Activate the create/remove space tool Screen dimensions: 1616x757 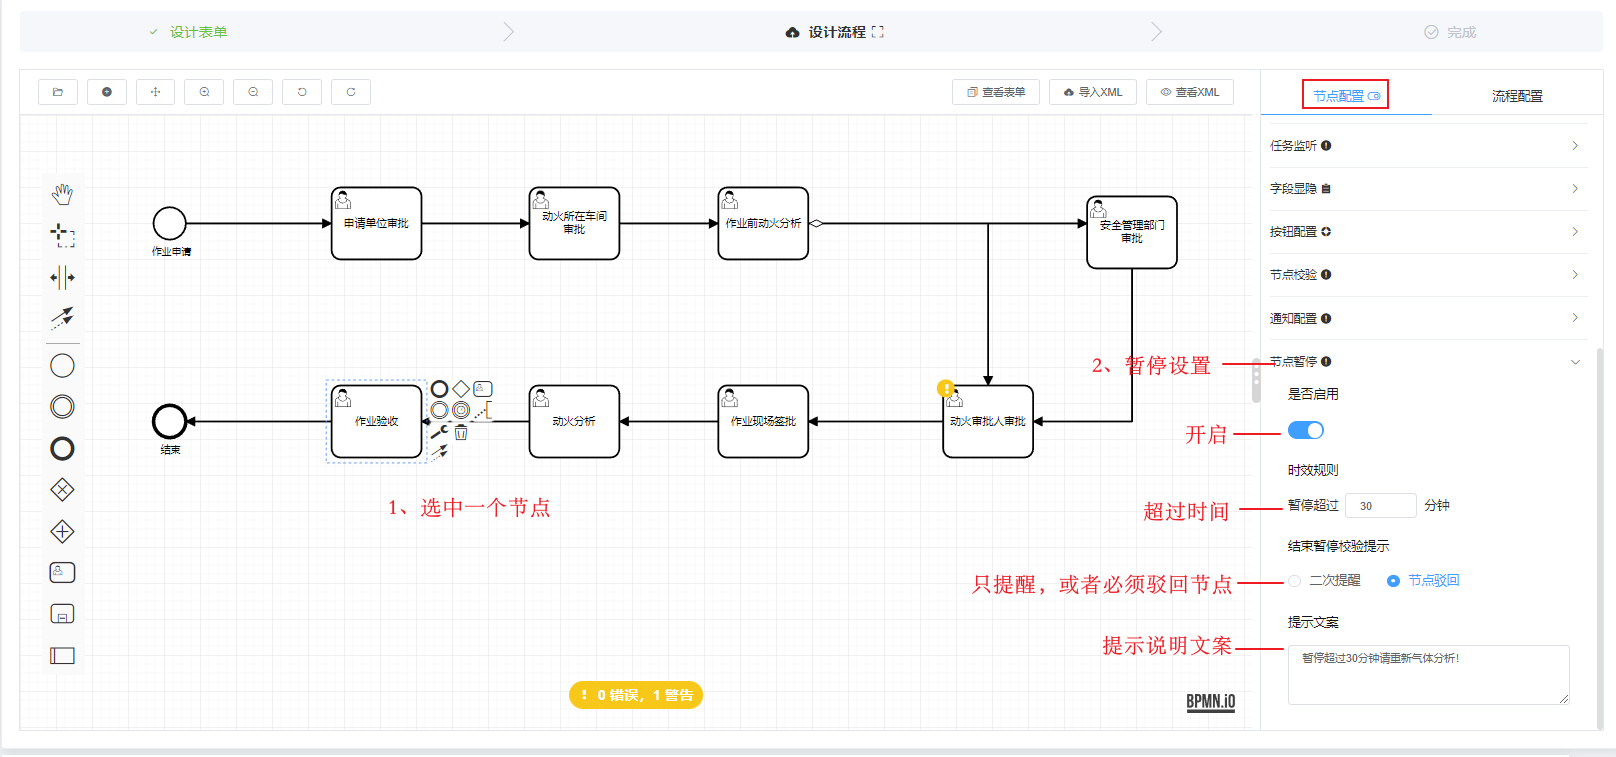pos(62,277)
